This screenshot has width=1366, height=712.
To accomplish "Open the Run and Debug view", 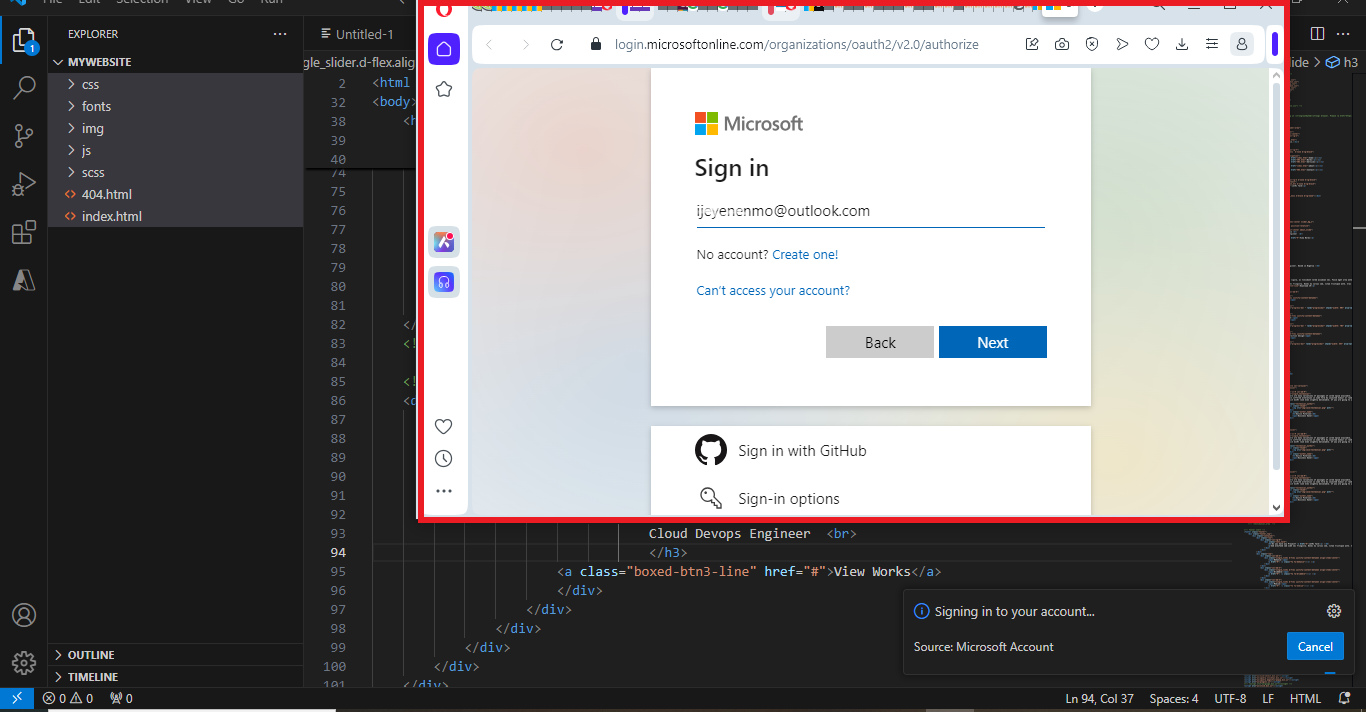I will (x=24, y=185).
